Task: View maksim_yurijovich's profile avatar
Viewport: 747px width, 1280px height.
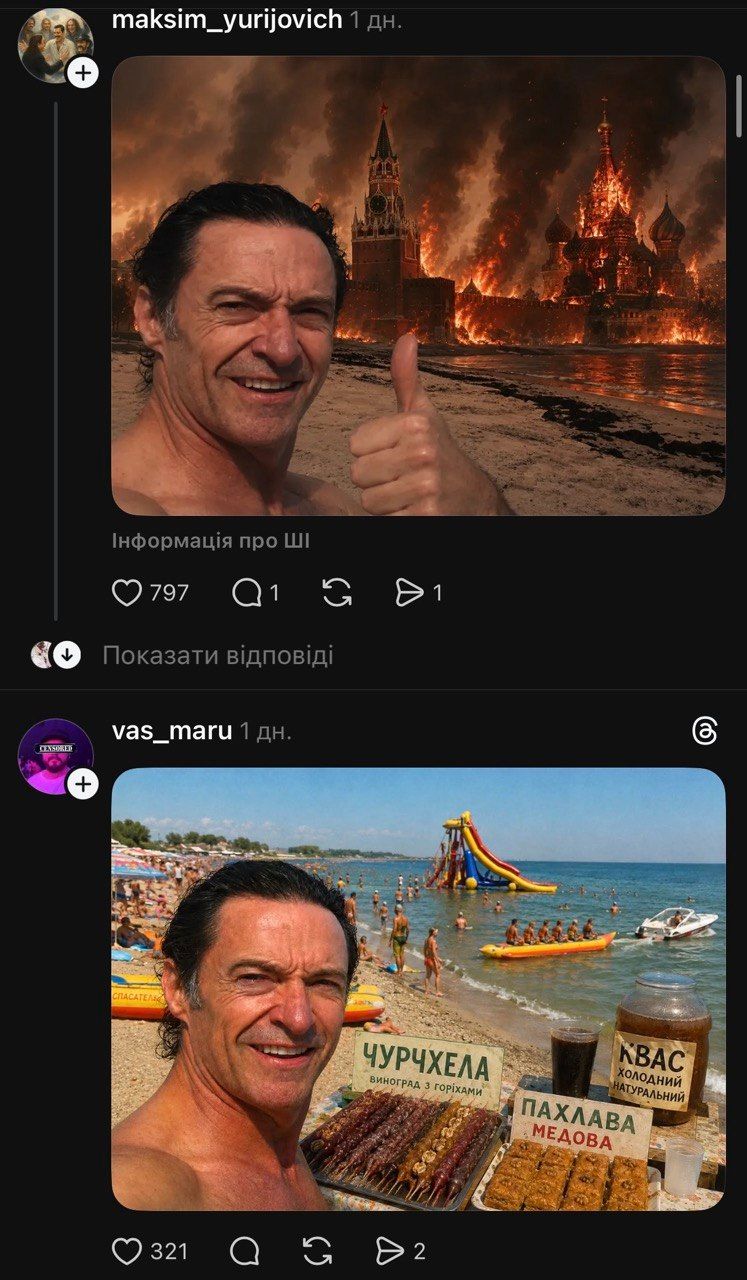Action: point(55,45)
